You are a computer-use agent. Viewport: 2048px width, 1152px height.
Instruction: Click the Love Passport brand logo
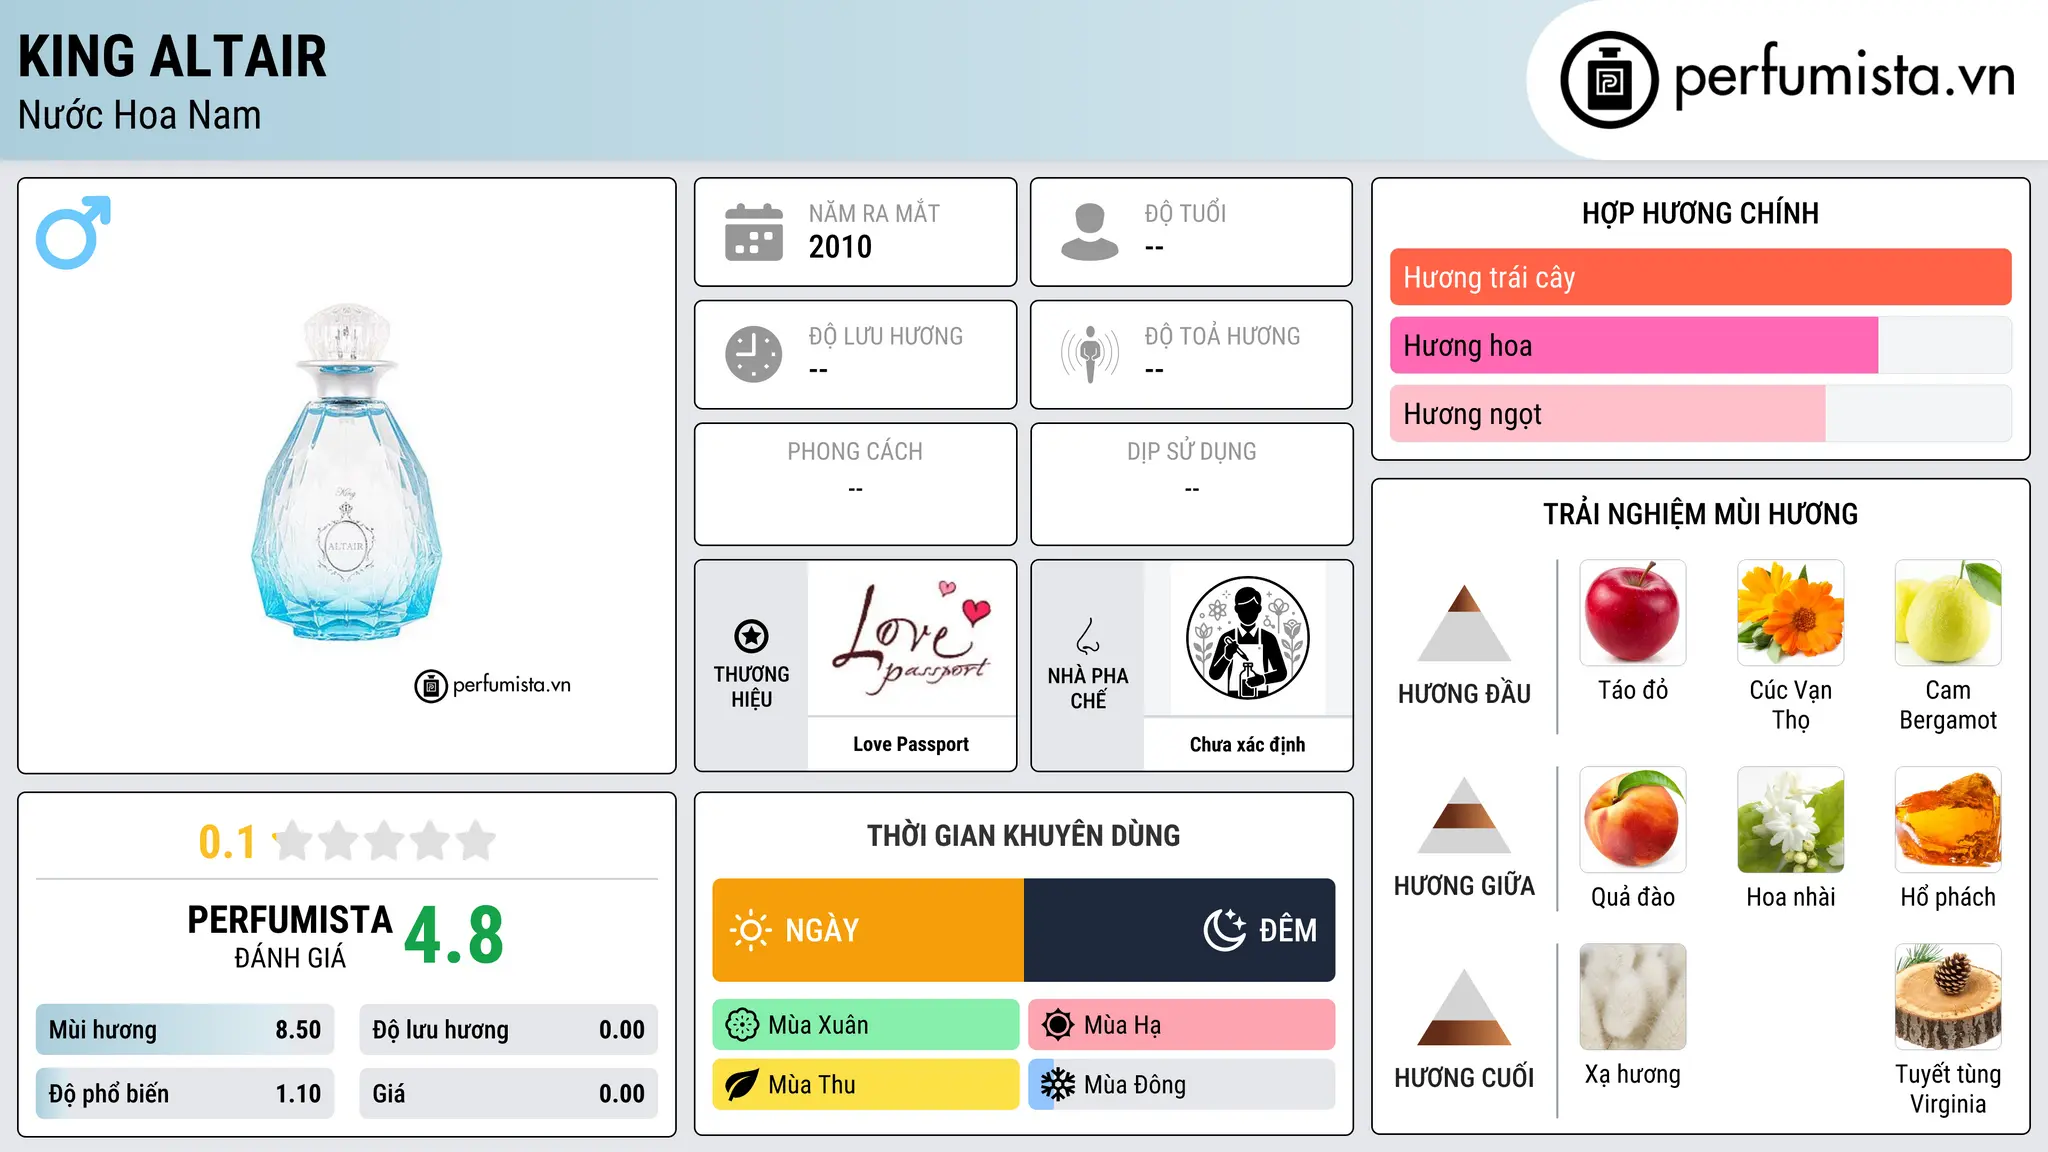[x=911, y=638]
